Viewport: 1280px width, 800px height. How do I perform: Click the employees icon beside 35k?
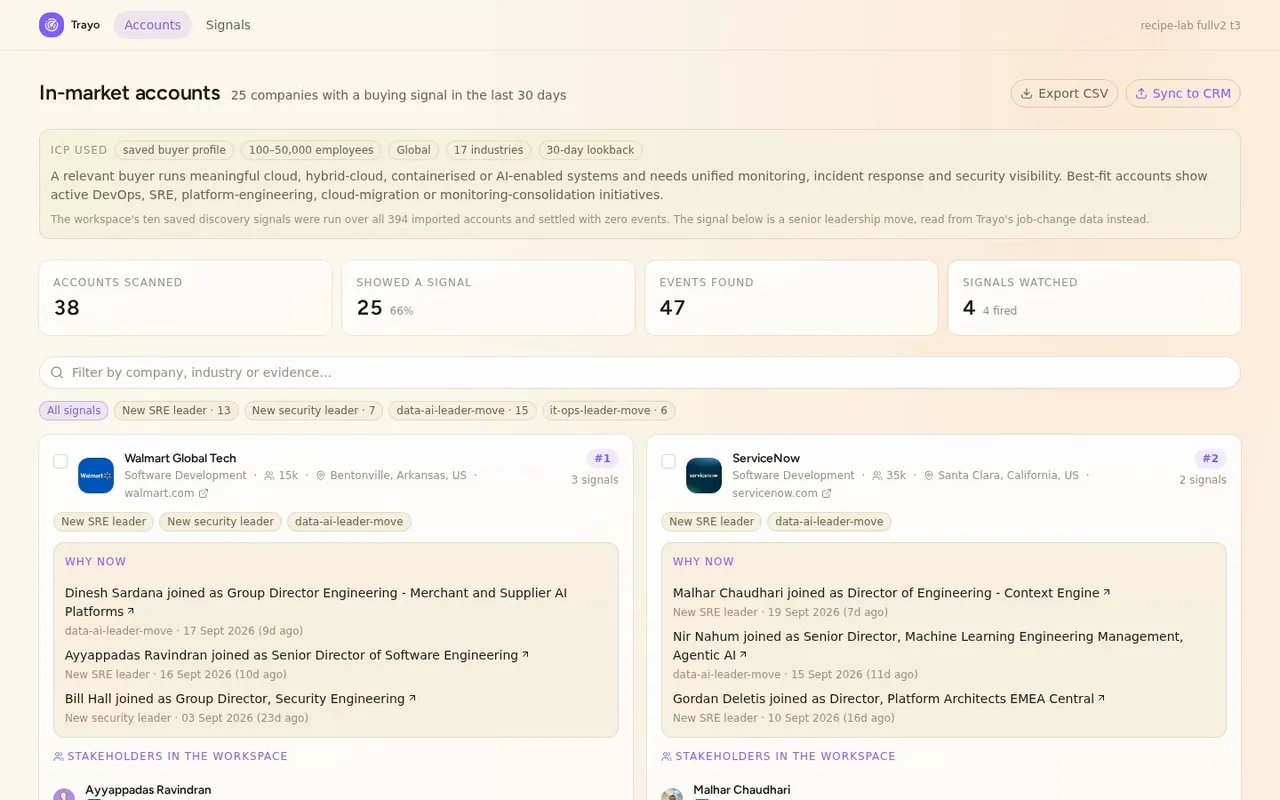click(x=877, y=476)
